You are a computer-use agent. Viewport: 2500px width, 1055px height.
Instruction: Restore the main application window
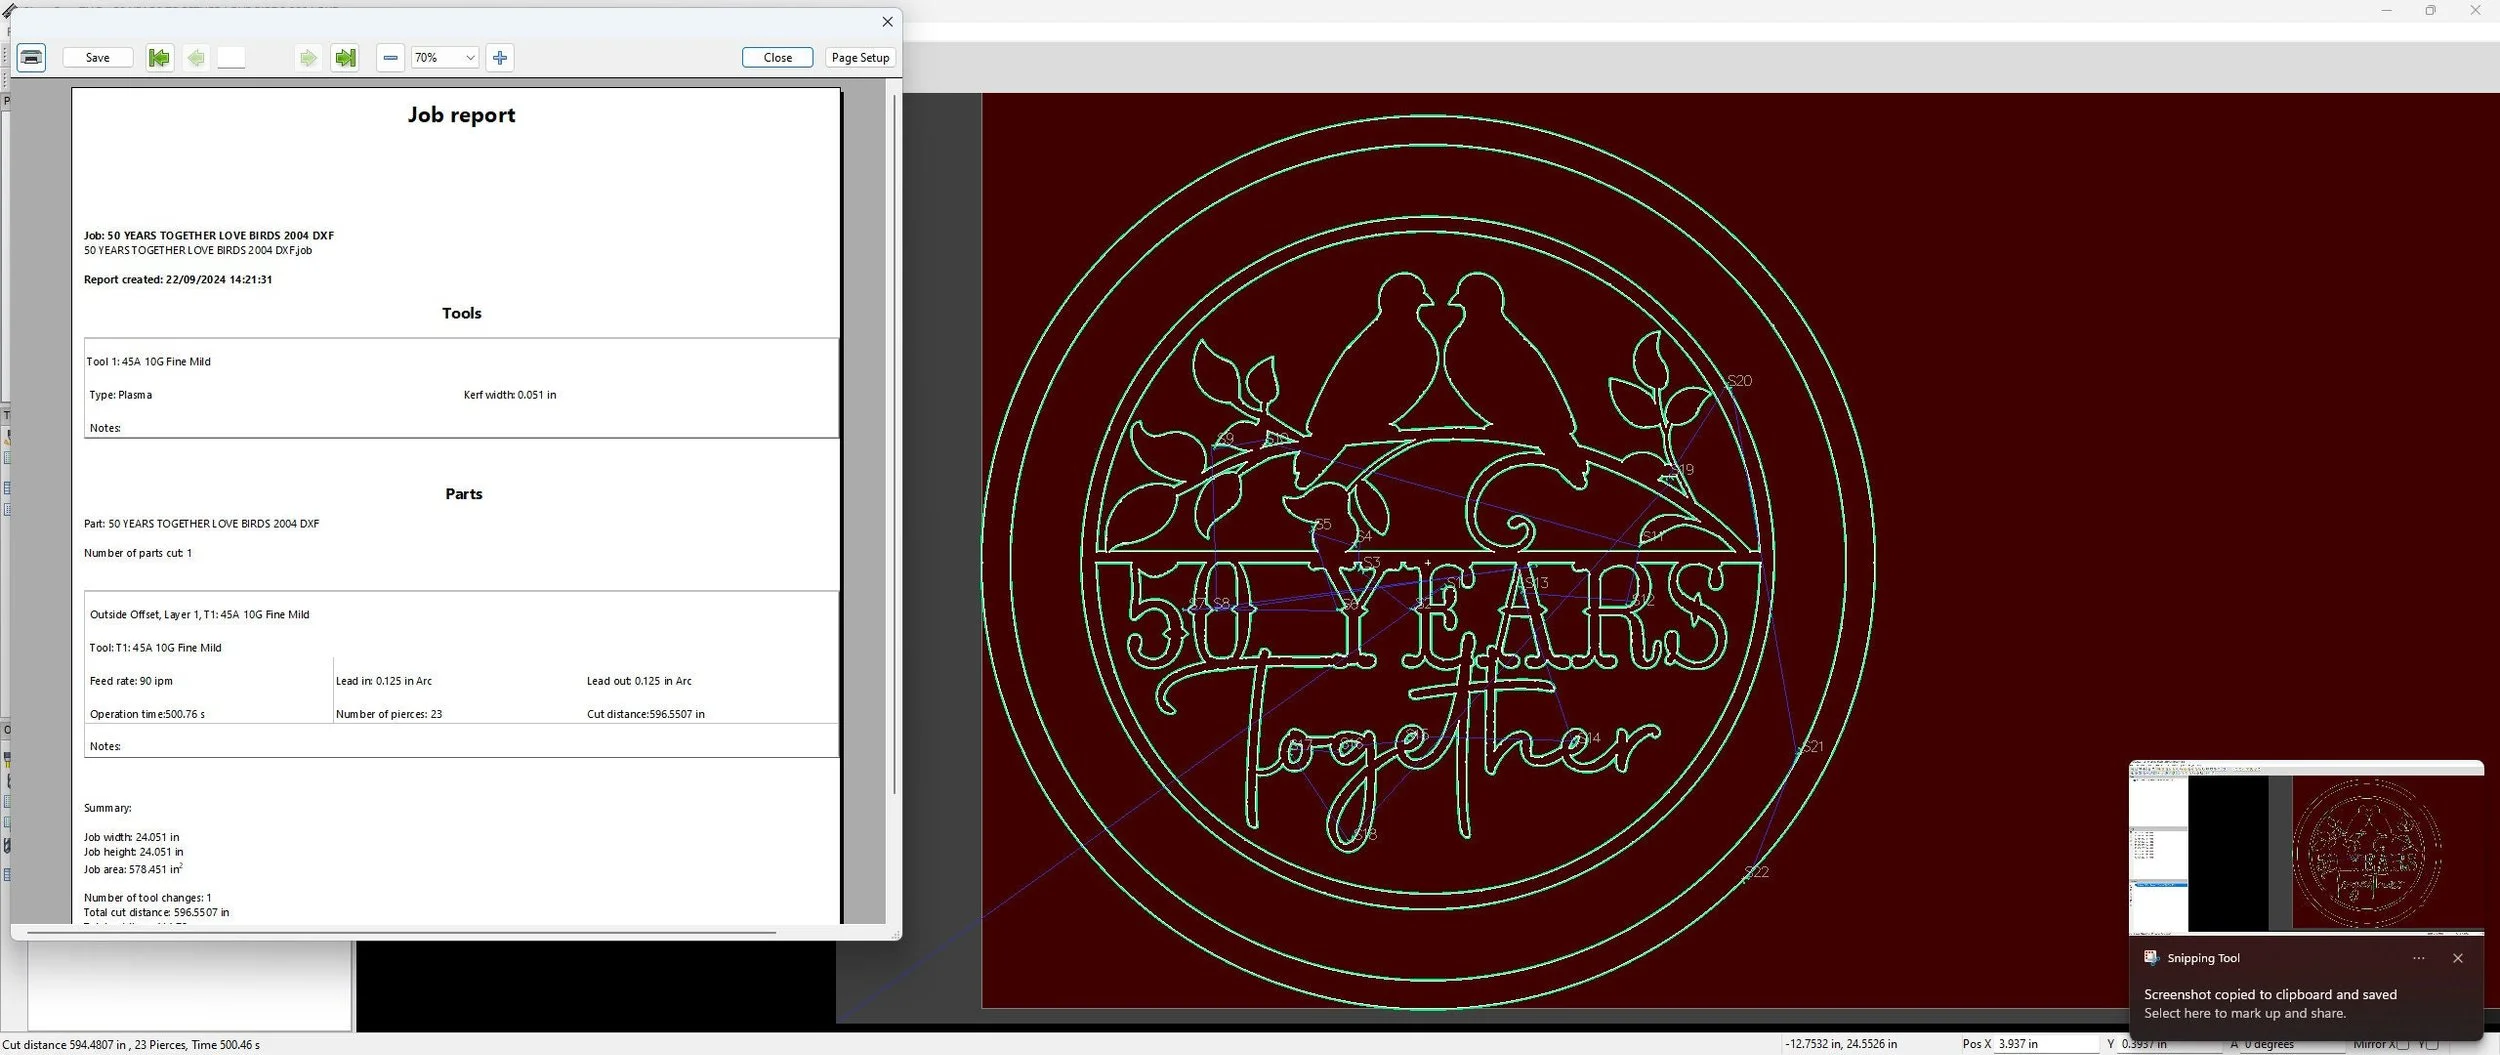(x=2430, y=10)
